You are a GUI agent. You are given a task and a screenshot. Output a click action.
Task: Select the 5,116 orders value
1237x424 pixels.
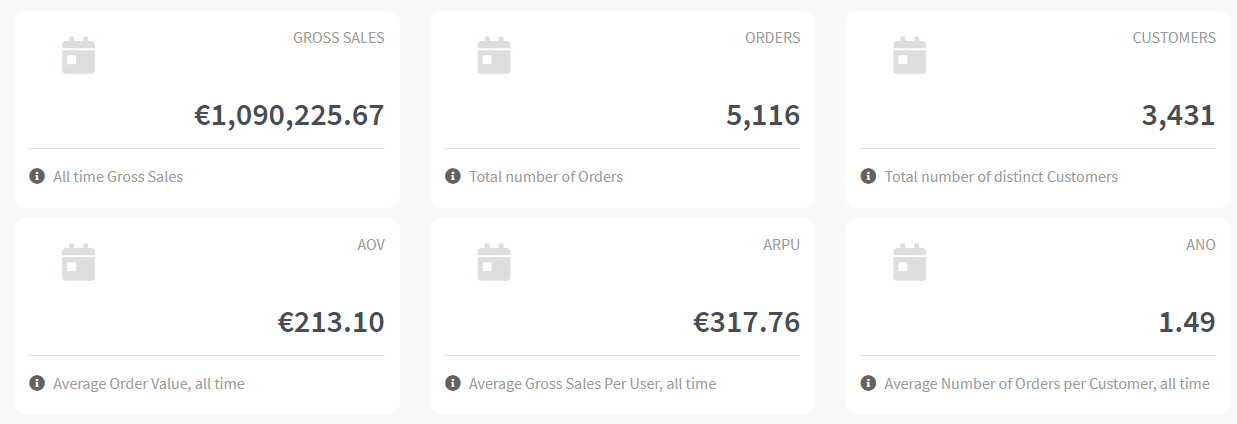click(x=763, y=115)
